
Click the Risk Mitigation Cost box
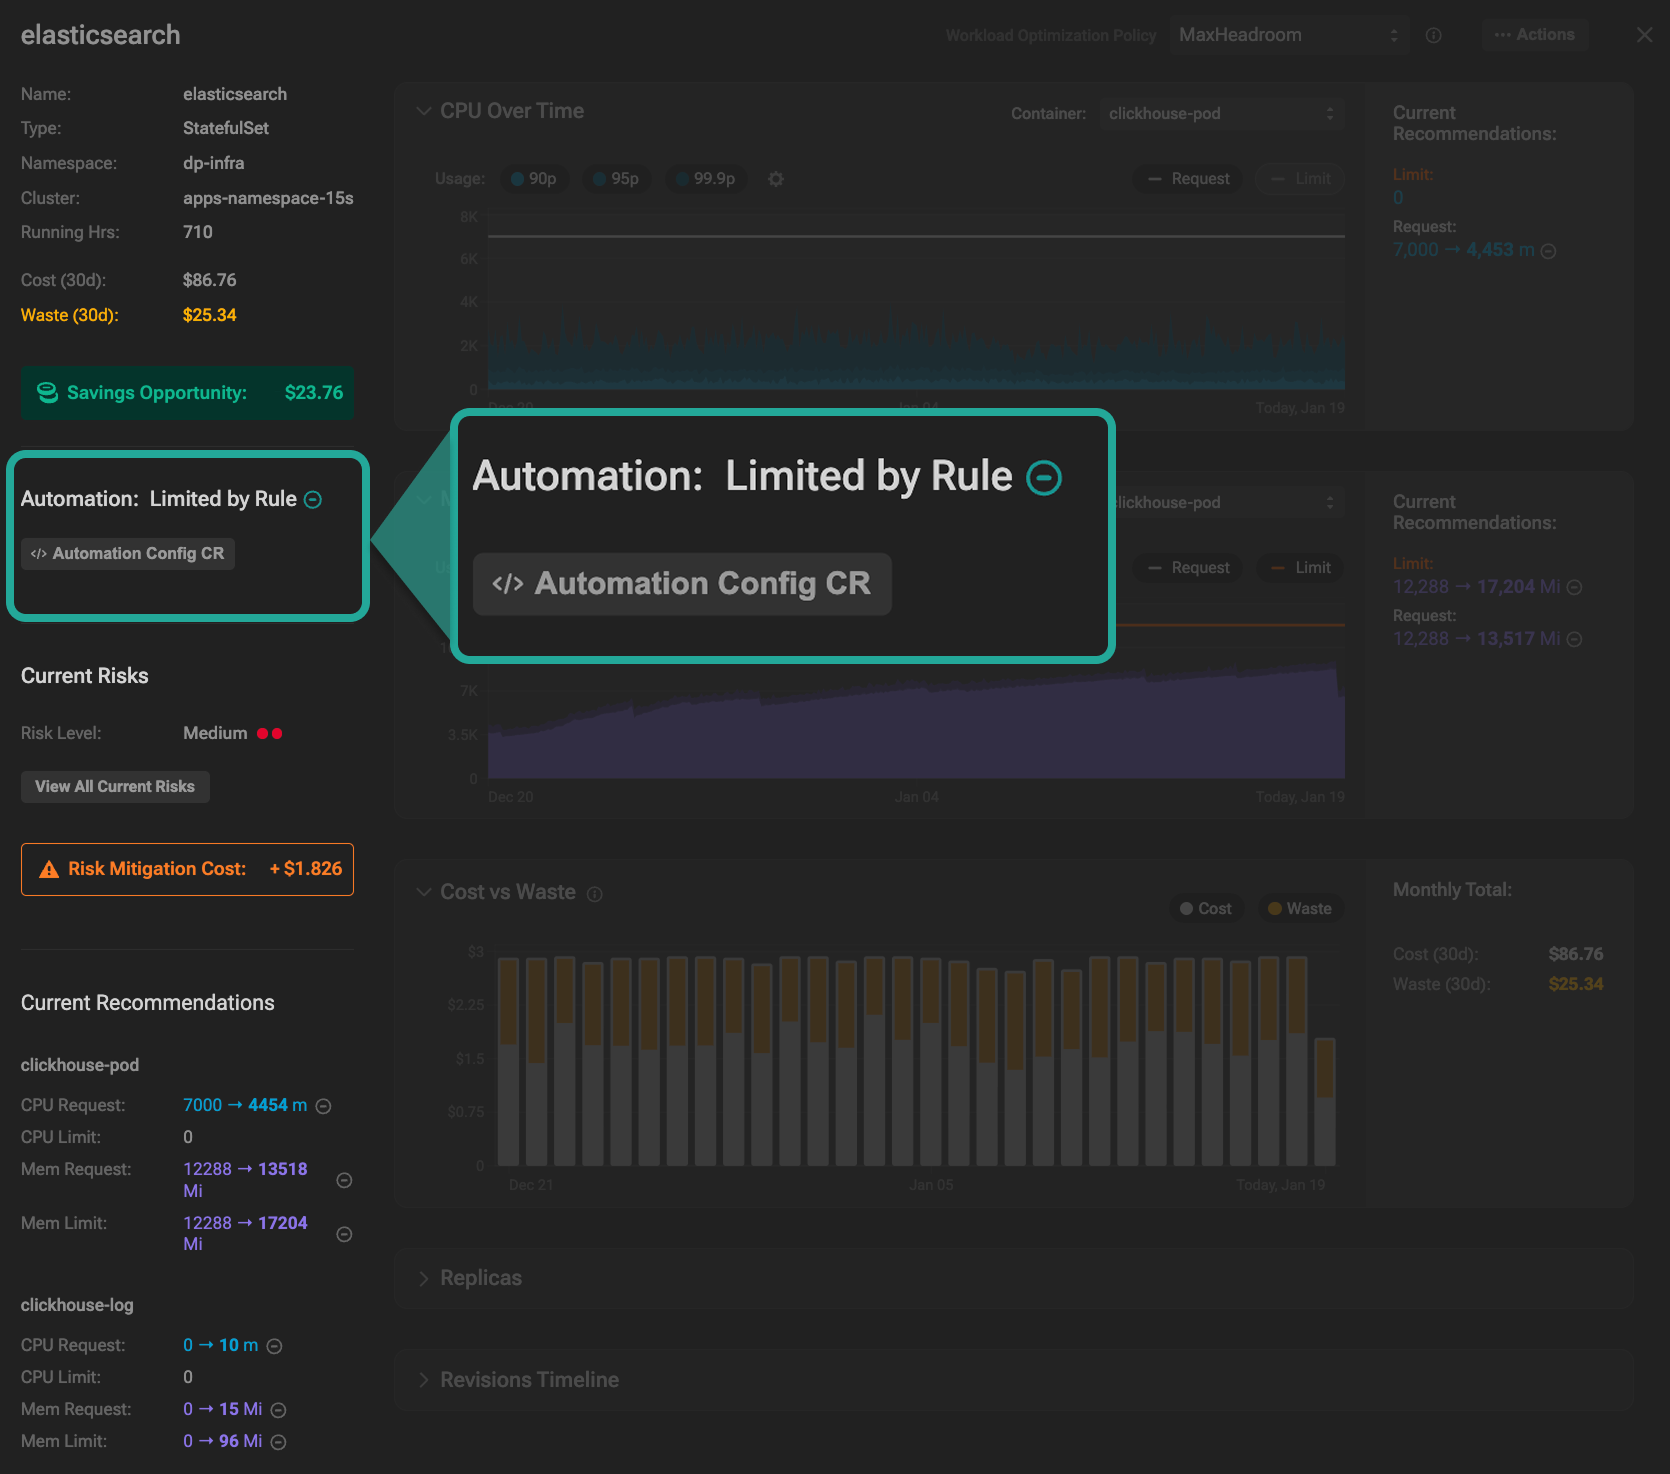coord(187,870)
